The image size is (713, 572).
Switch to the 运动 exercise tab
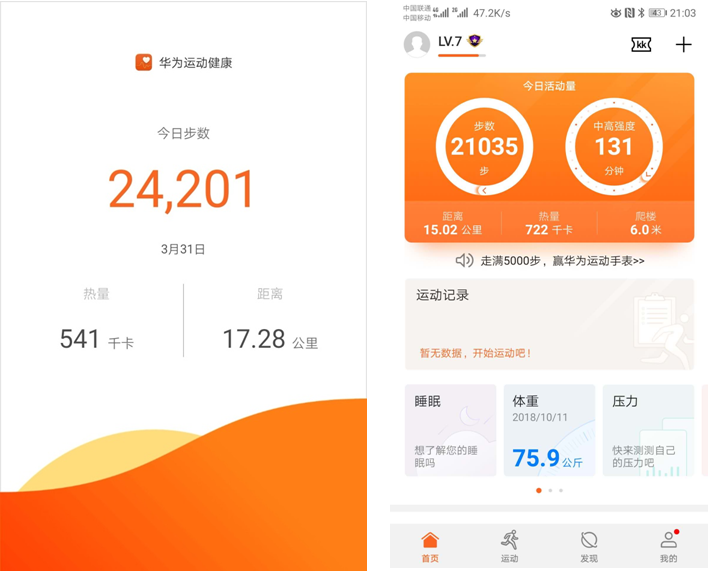tap(509, 547)
